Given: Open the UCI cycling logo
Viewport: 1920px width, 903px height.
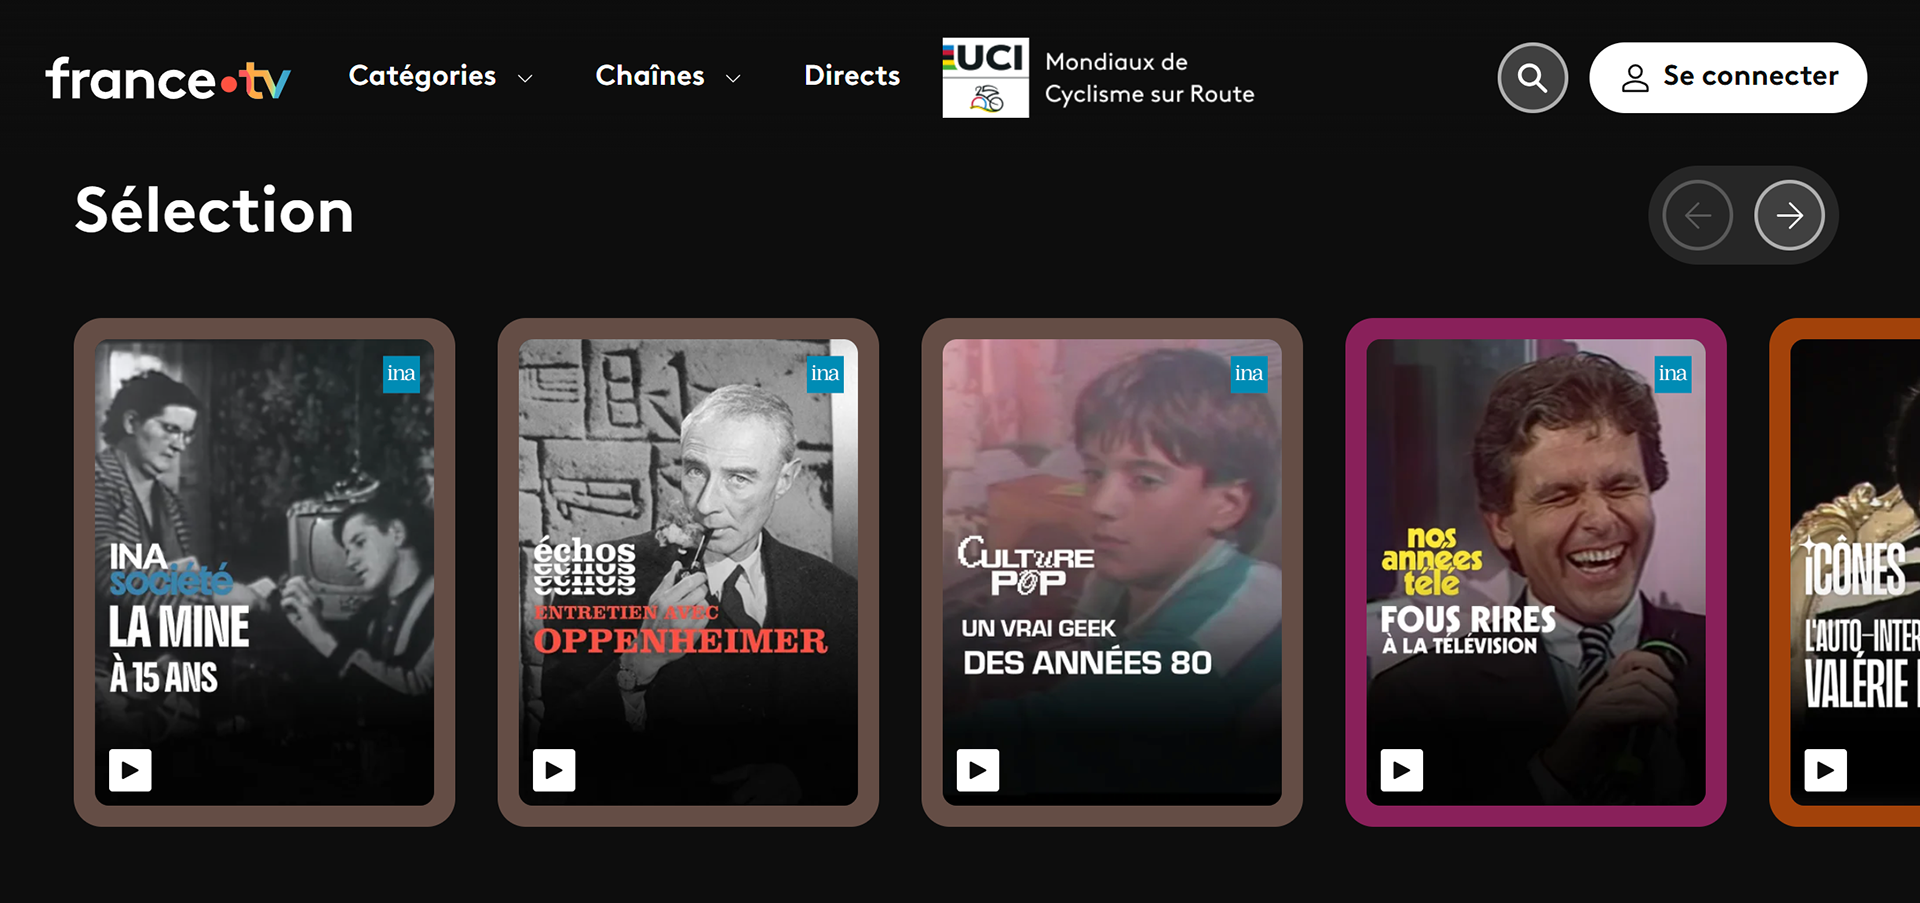Looking at the screenshot, I should pos(985,78).
